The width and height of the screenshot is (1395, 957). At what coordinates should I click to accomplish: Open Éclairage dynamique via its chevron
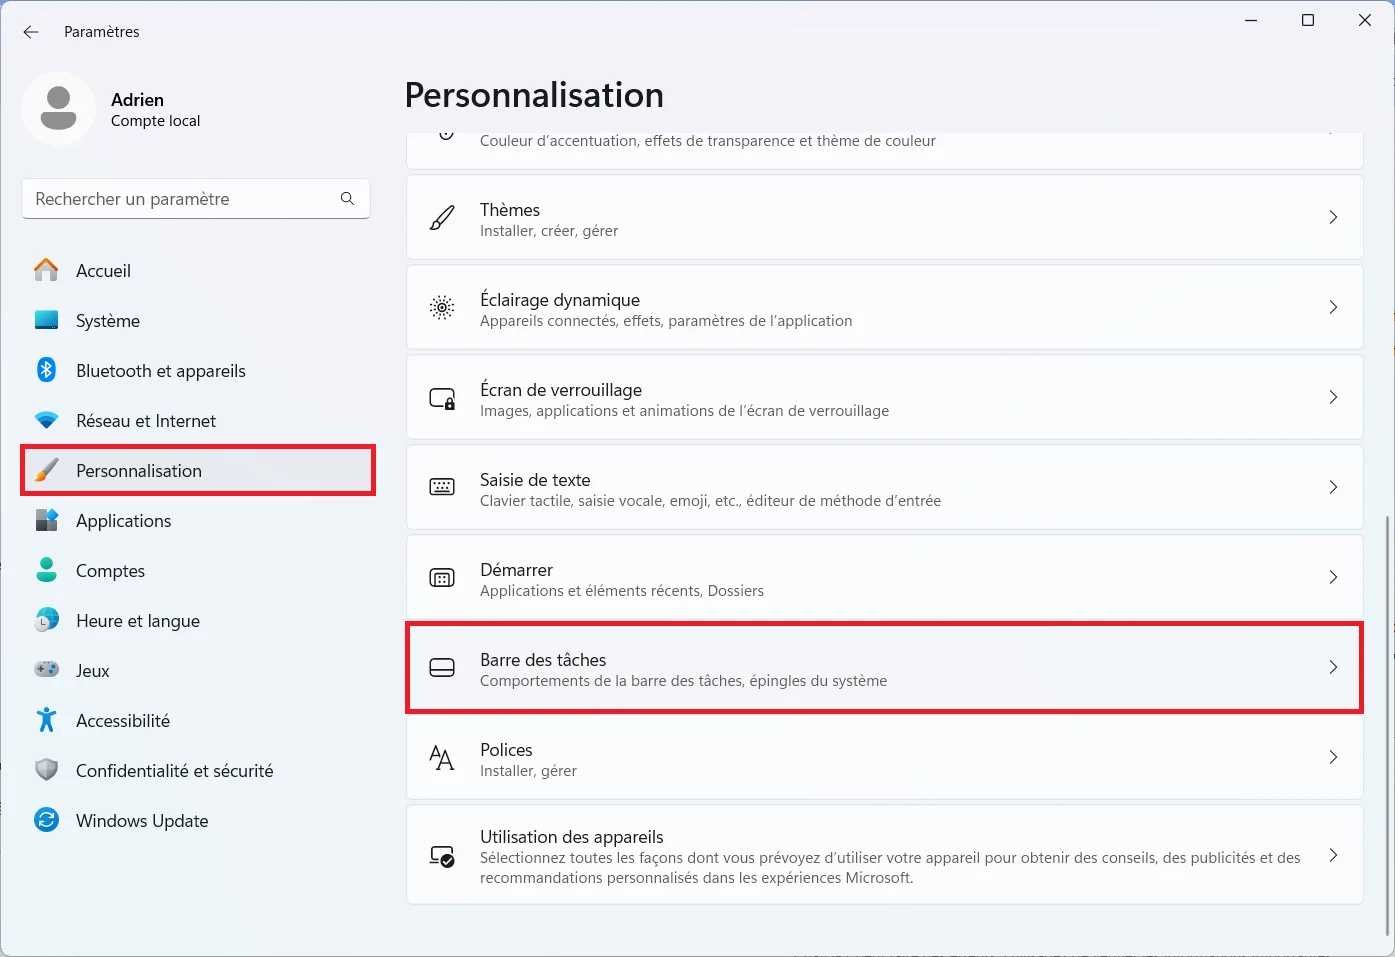[1333, 307]
